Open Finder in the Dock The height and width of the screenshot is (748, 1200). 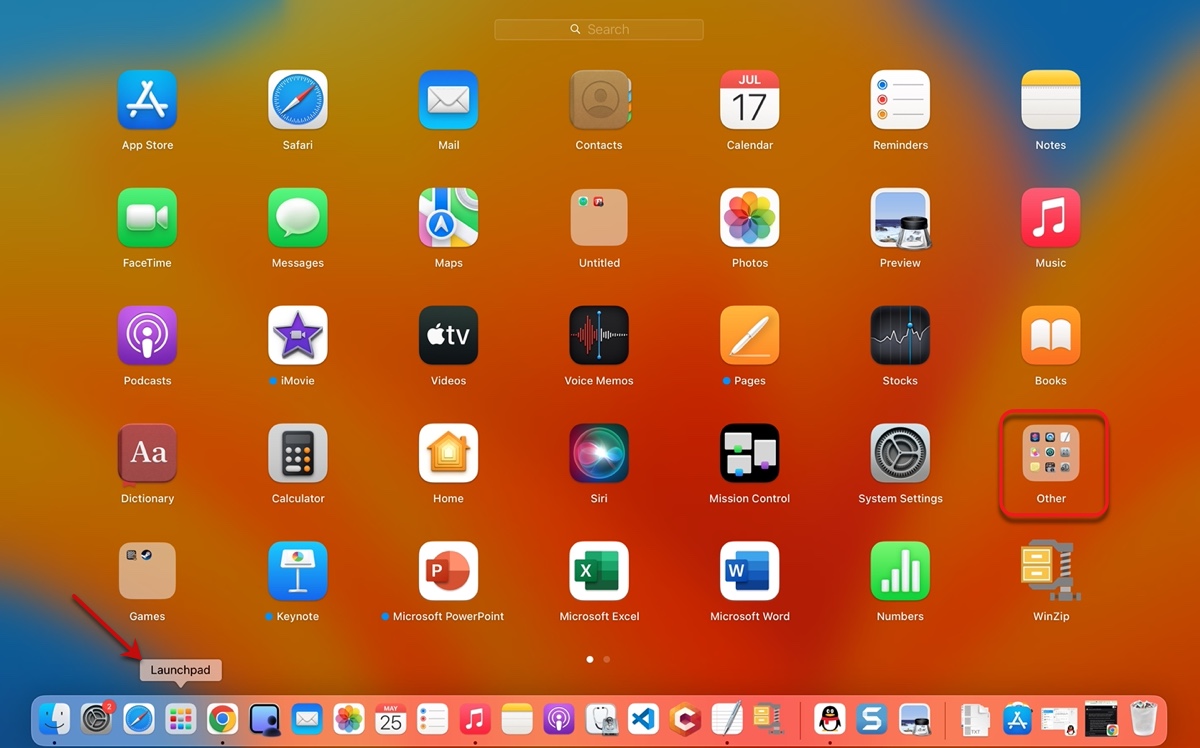pos(54,718)
